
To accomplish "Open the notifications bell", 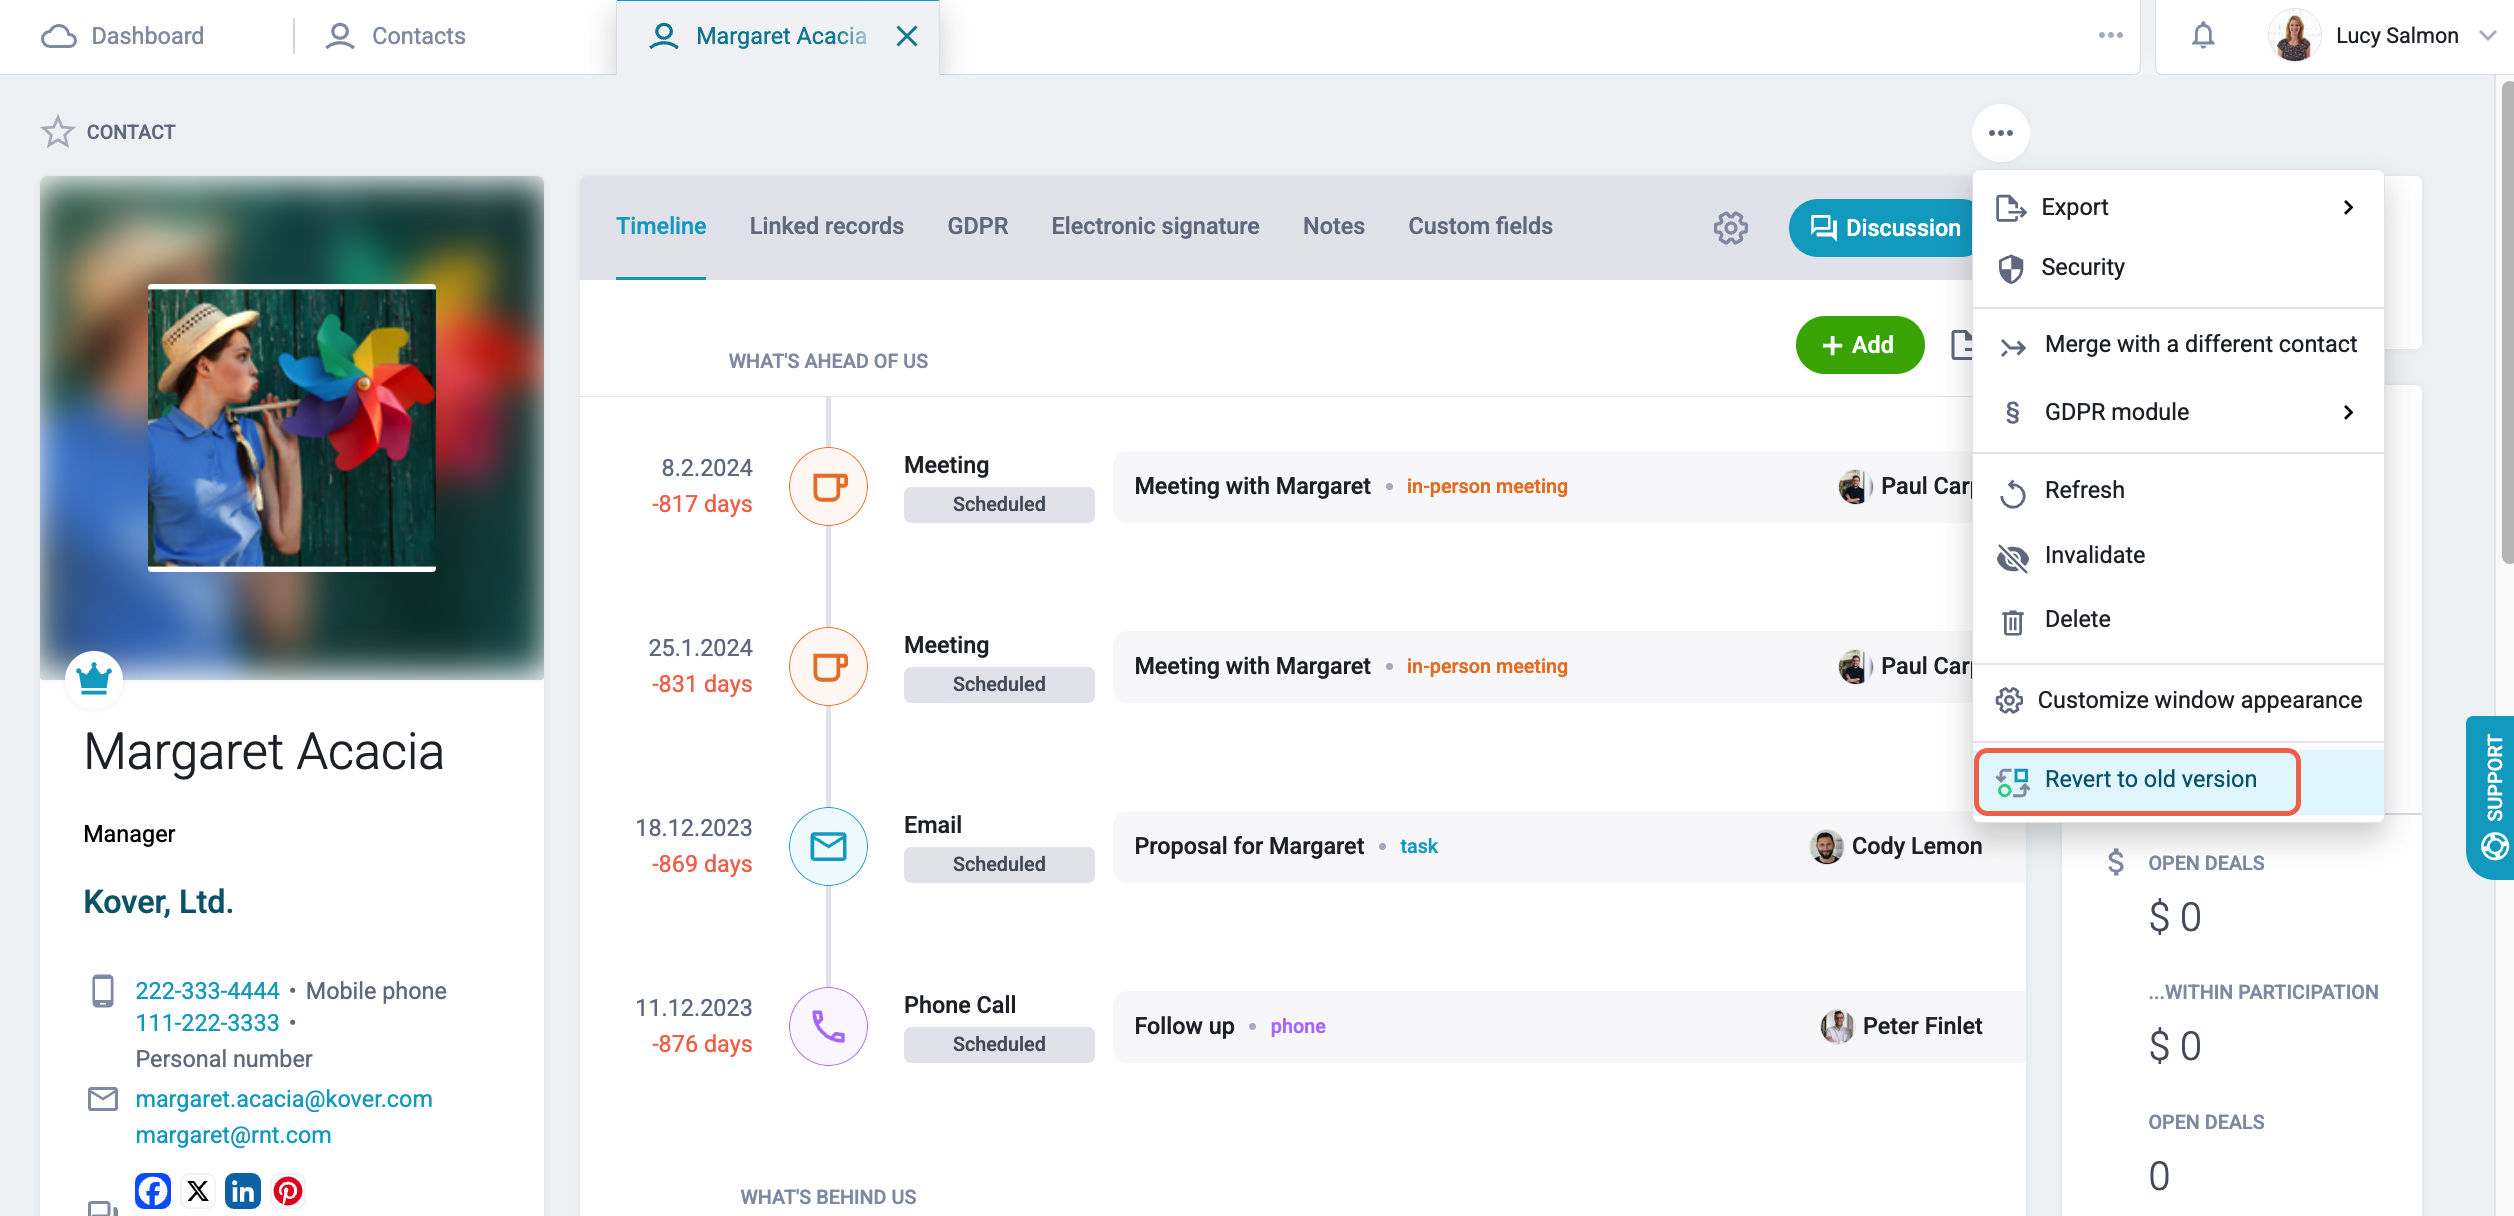I will [2203, 36].
